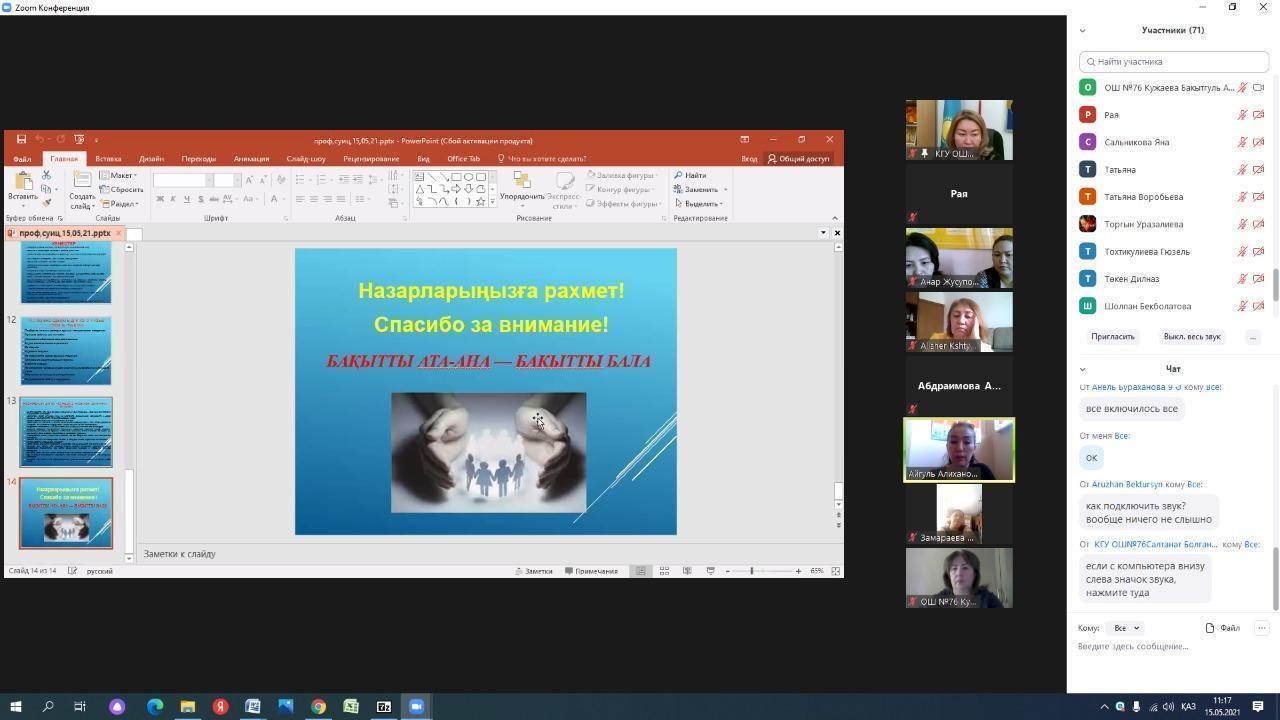Click the Paste (Вставить) clipboard icon
The width and height of the screenshot is (1280, 720).
[23, 184]
